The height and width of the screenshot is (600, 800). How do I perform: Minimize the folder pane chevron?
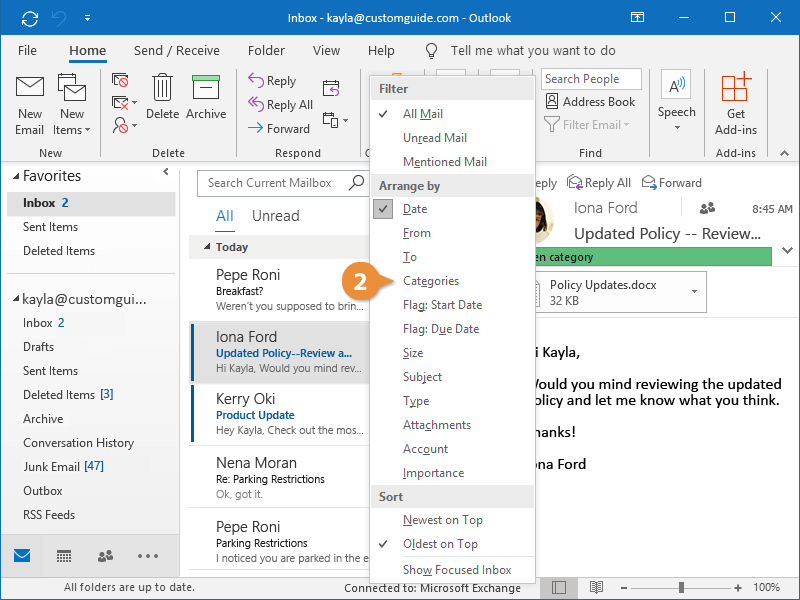click(166, 172)
